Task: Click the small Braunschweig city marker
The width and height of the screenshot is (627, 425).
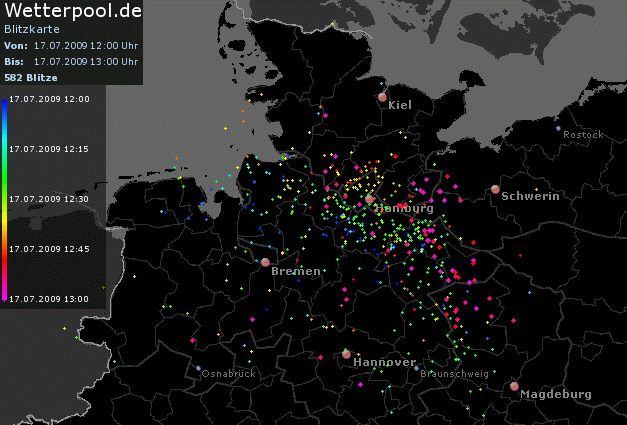Action: pyautogui.click(x=417, y=367)
